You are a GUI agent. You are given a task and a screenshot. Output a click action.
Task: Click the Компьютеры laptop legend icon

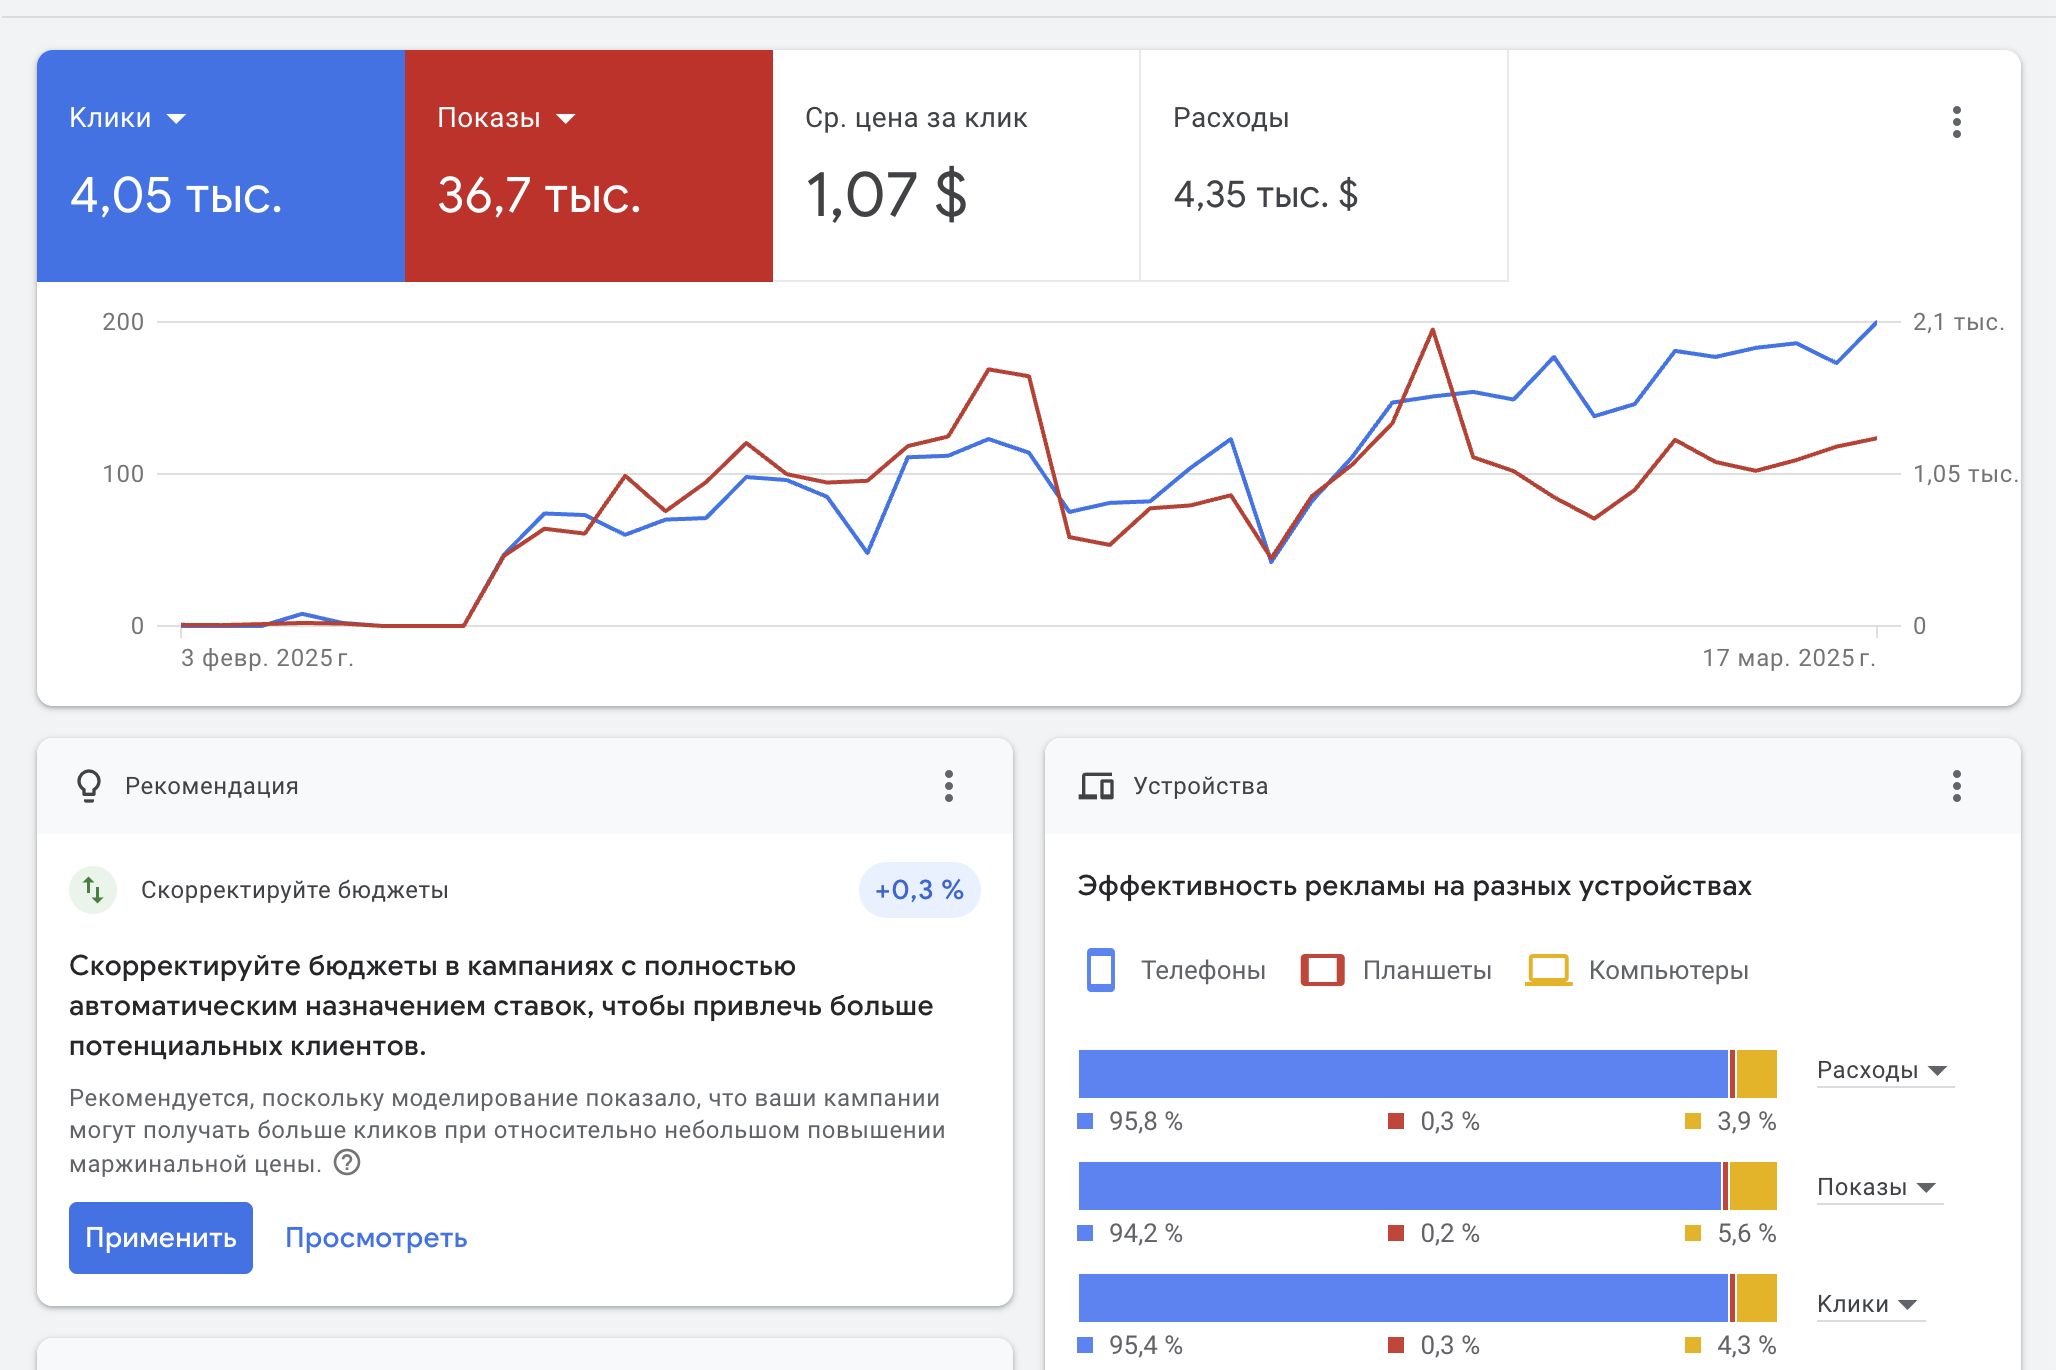[x=1548, y=969]
